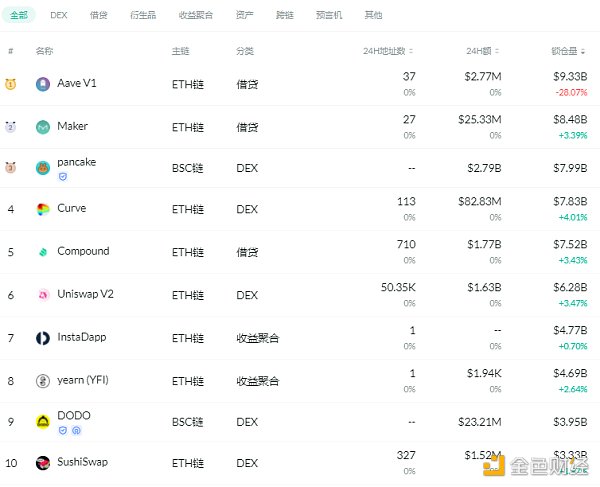Screen dimensions: 600x487
Task: Click the DODO logo icon
Action: pos(43,421)
